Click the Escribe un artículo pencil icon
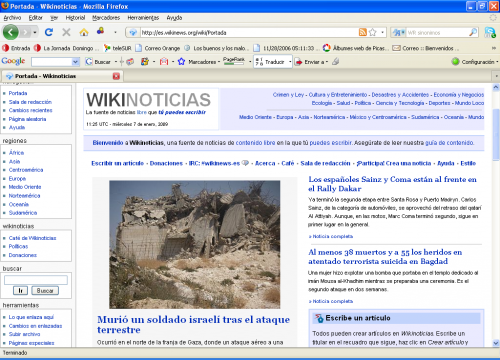500x360 pixels. (x=319, y=318)
